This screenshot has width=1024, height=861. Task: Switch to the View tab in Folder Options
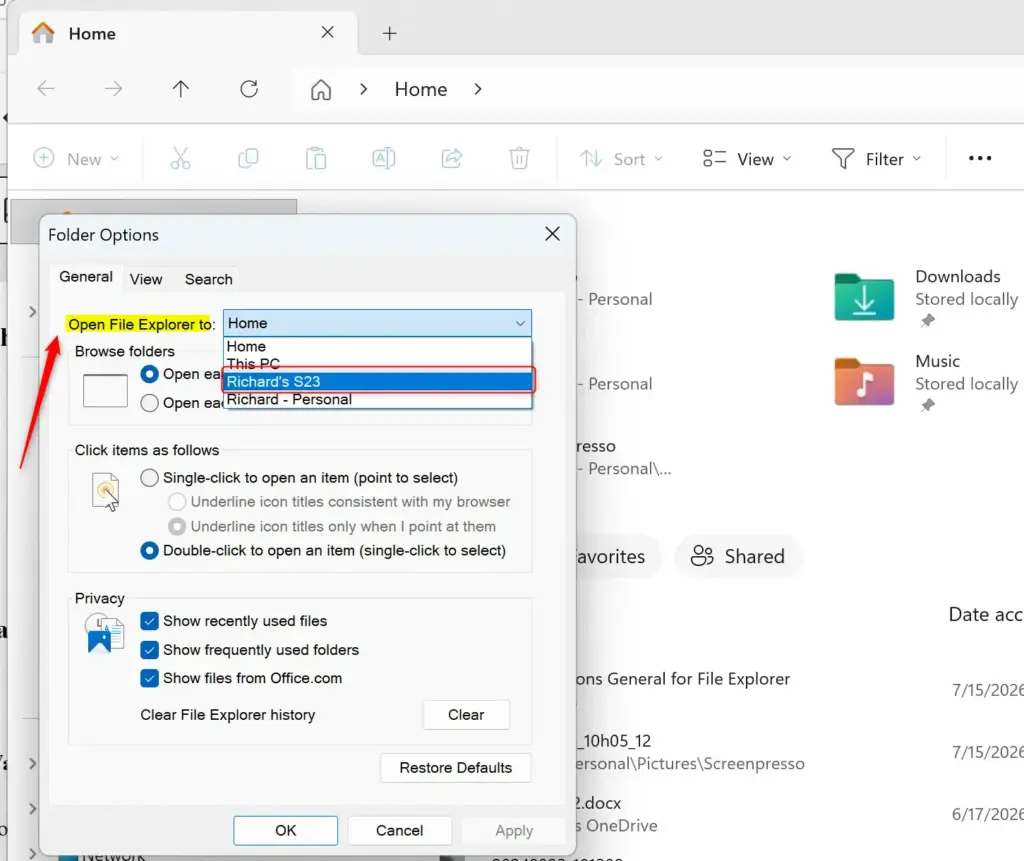coord(146,280)
